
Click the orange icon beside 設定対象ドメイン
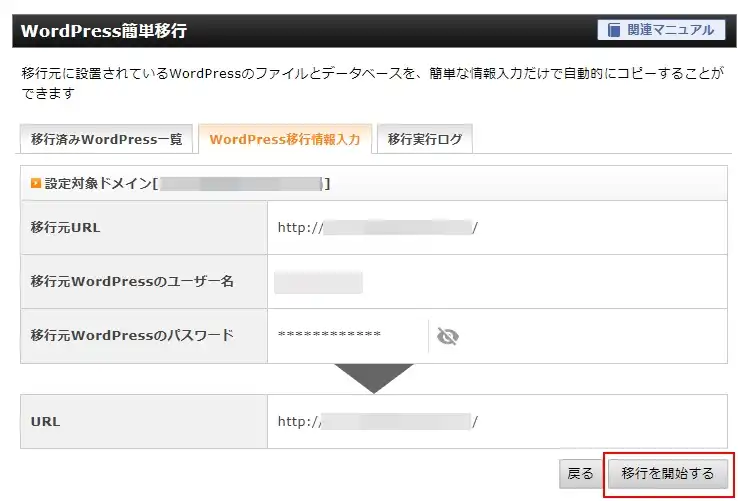[x=36, y=183]
